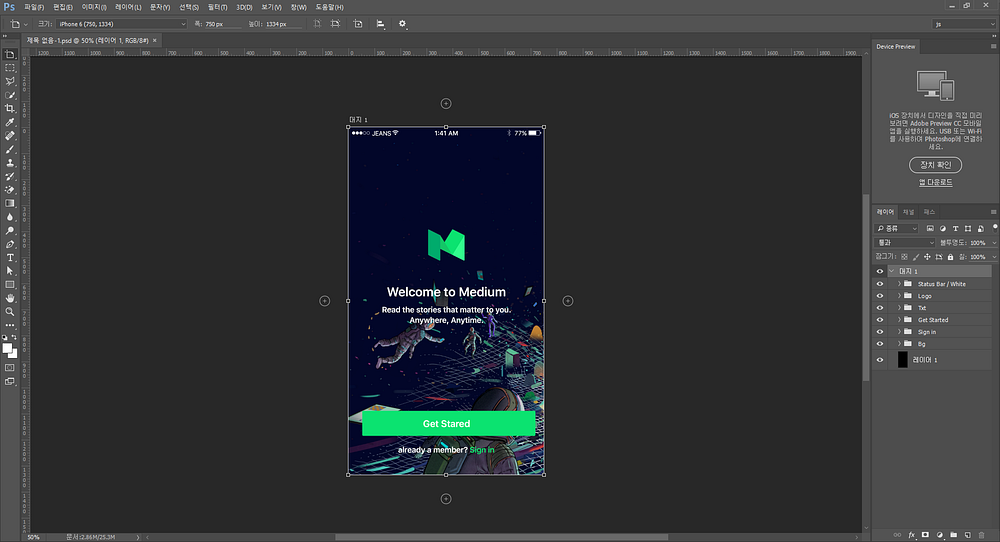Select the Brush tool

click(10, 149)
